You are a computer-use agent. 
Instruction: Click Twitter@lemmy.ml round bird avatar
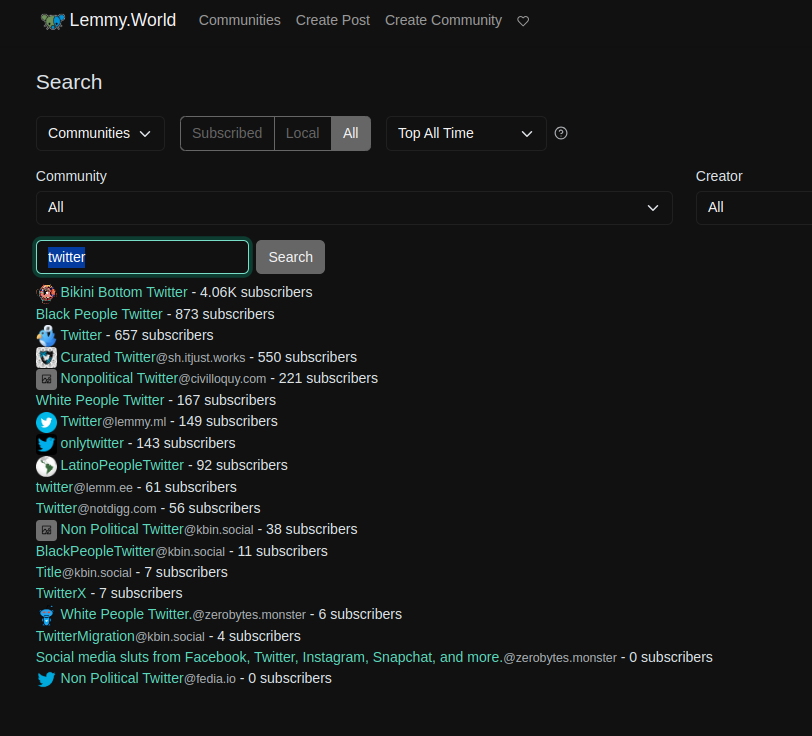(x=46, y=422)
